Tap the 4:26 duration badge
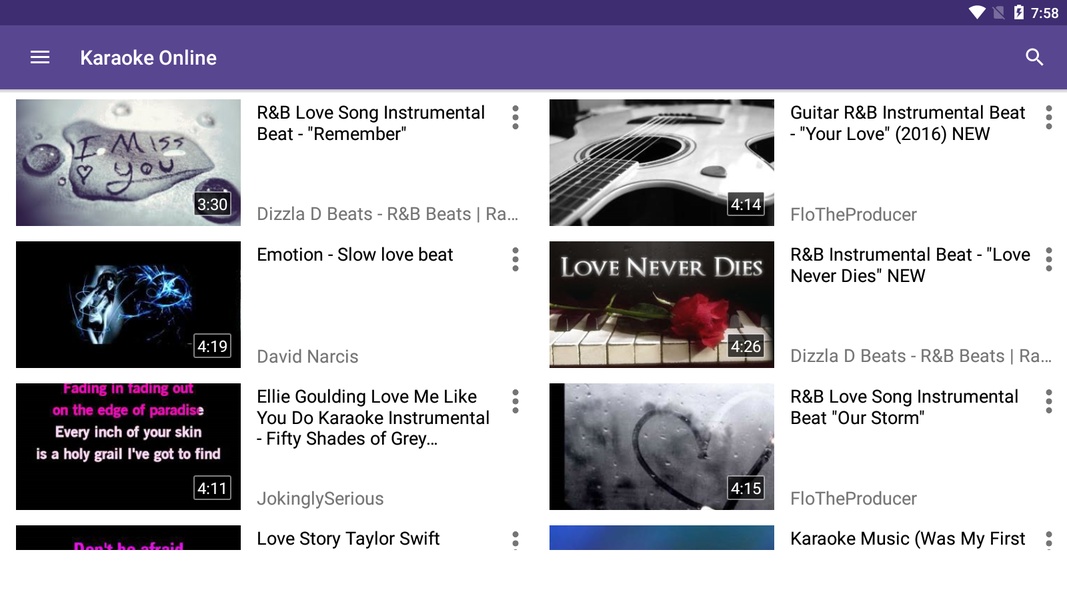Screen dimensions: 1067x600 click(x=746, y=346)
